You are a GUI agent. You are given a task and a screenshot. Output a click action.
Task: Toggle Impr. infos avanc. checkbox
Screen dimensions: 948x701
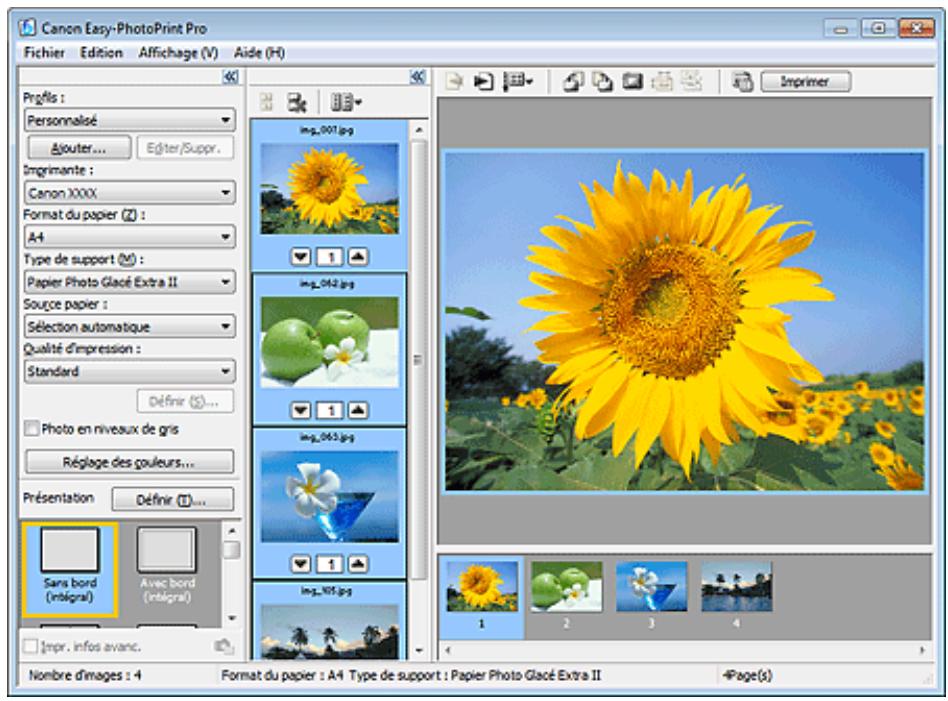tap(30, 647)
